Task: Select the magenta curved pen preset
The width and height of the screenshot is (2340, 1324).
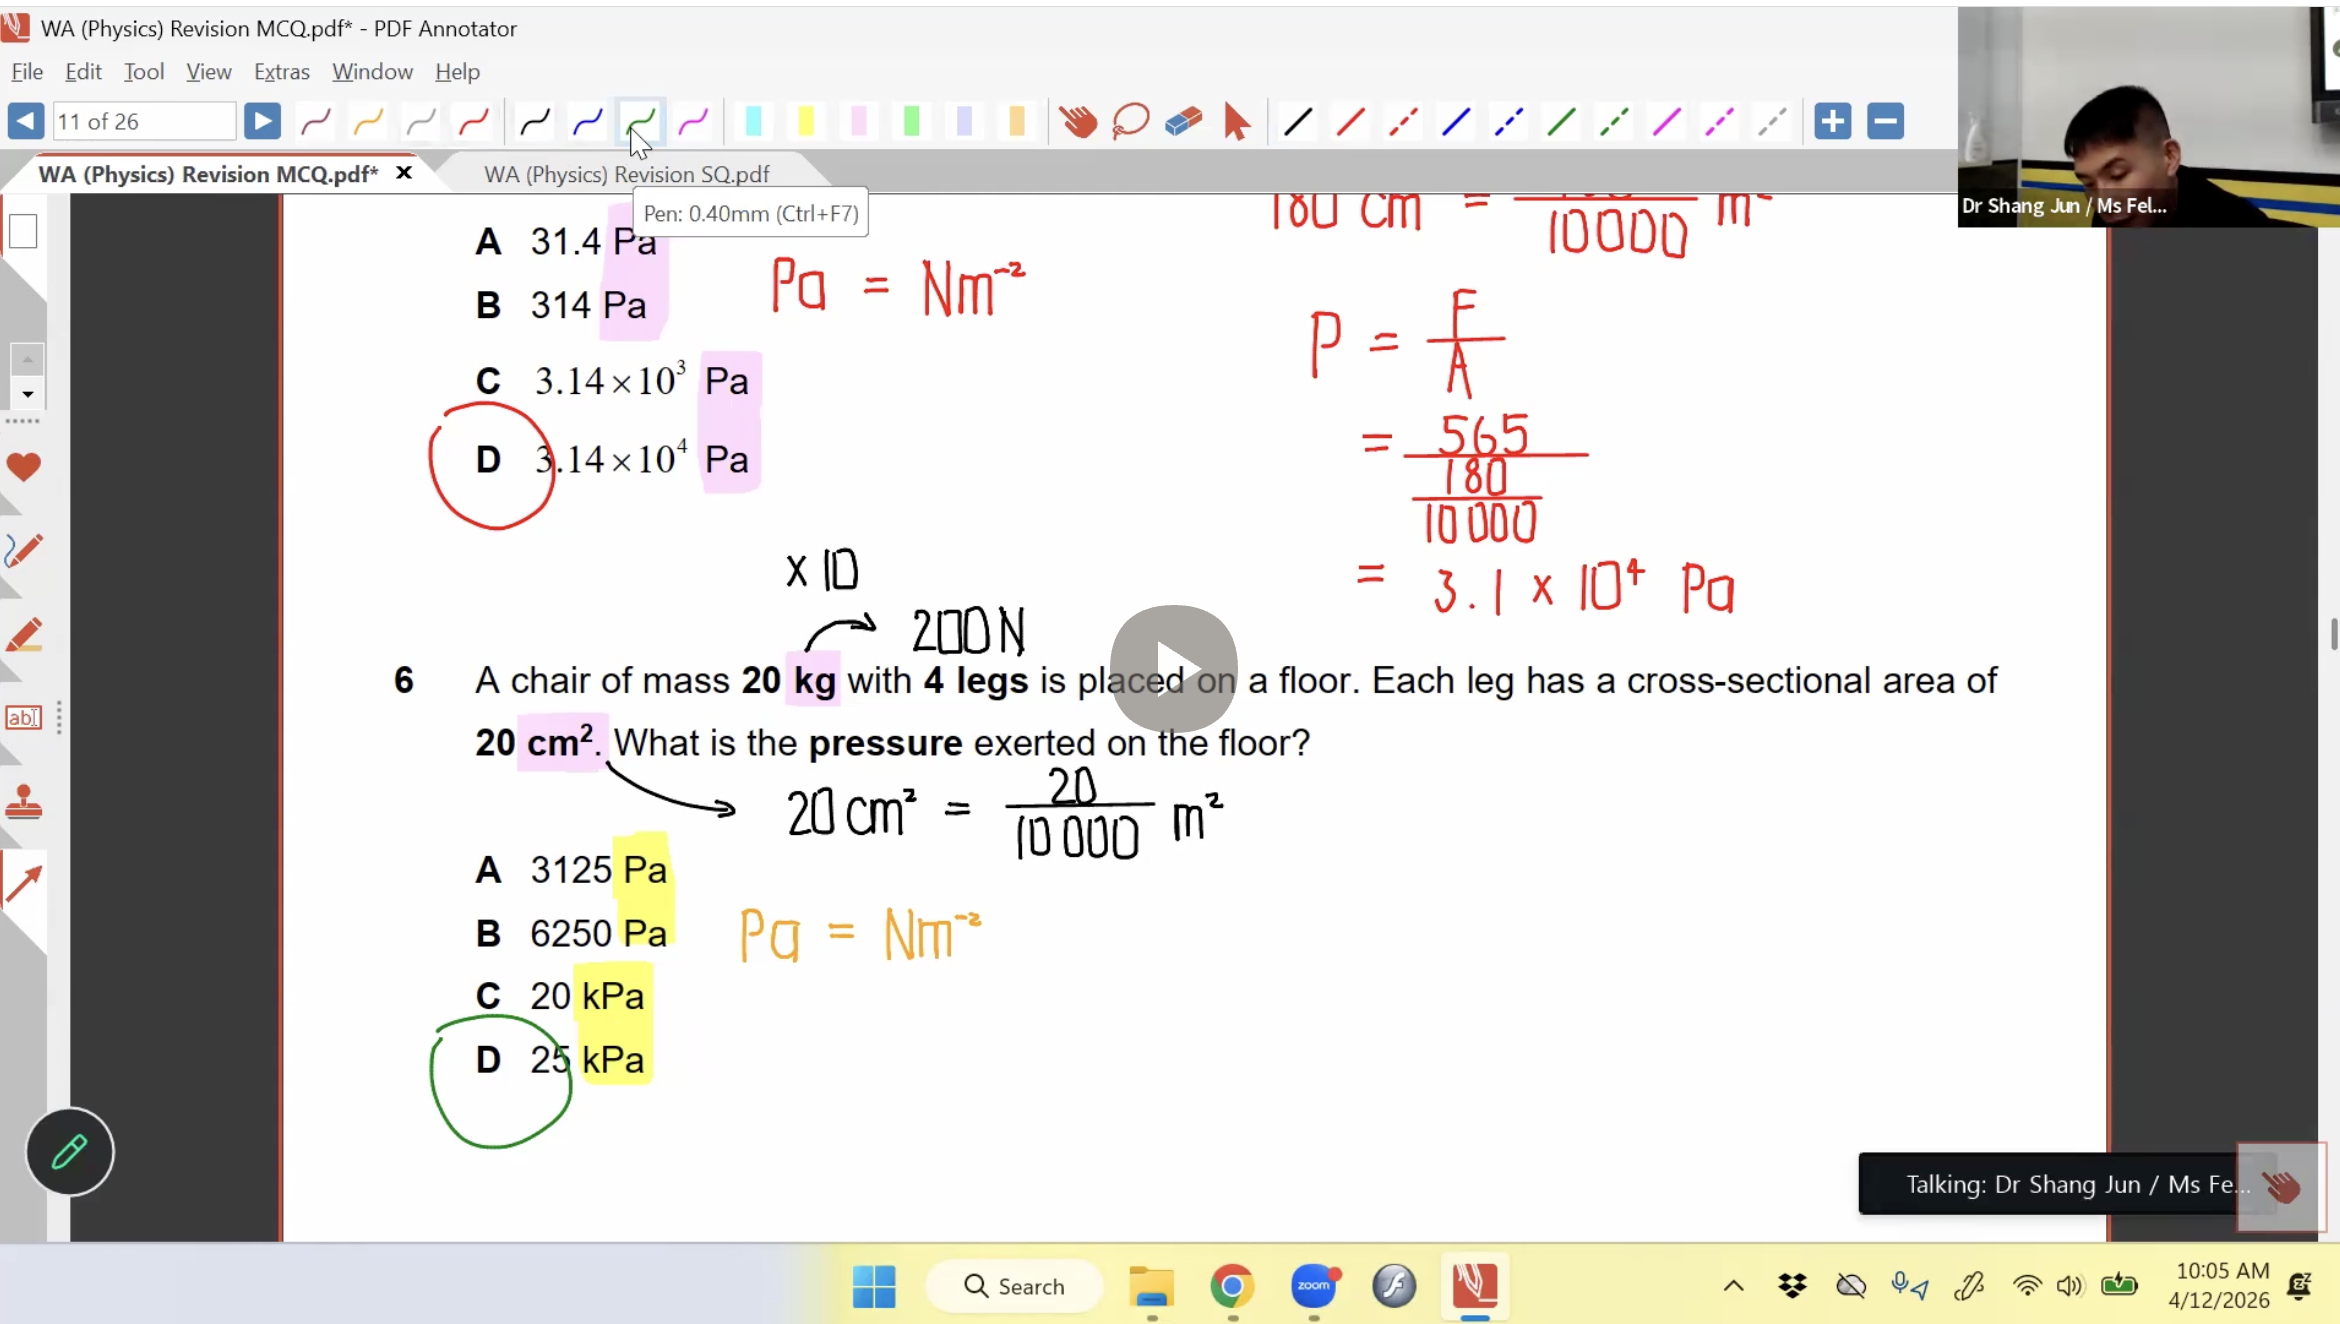Action: tap(693, 121)
